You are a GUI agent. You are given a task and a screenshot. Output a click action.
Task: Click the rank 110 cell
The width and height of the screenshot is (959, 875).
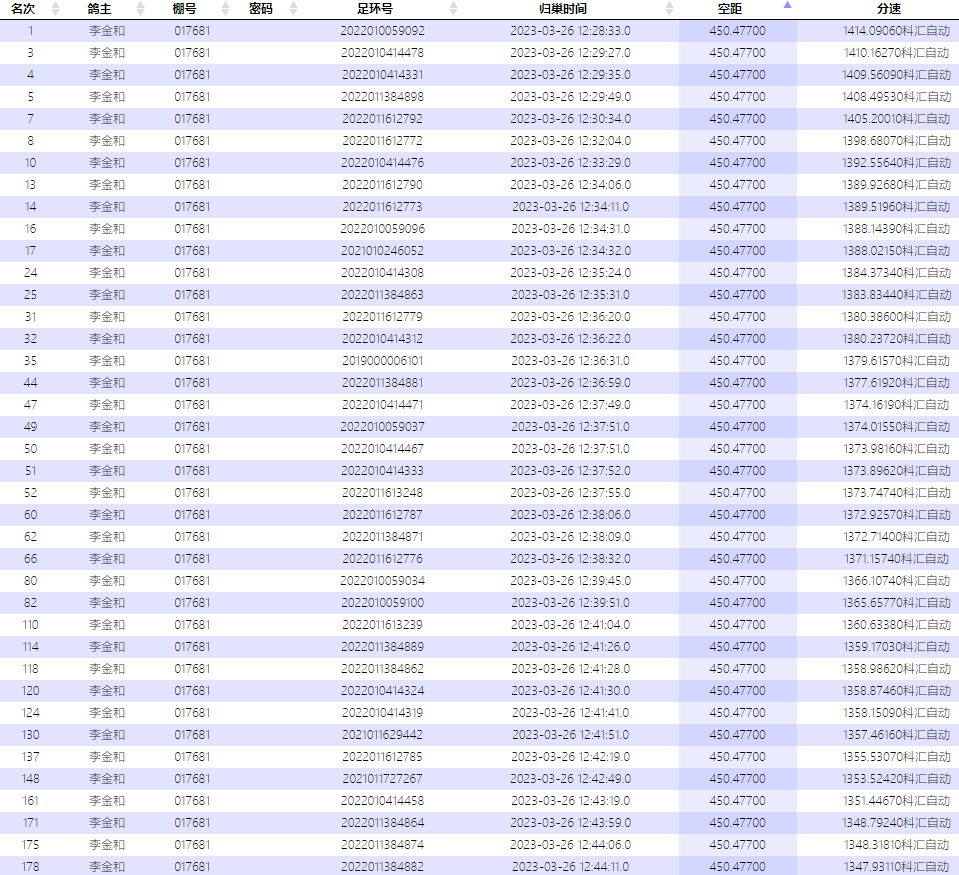pyautogui.click(x=30, y=625)
